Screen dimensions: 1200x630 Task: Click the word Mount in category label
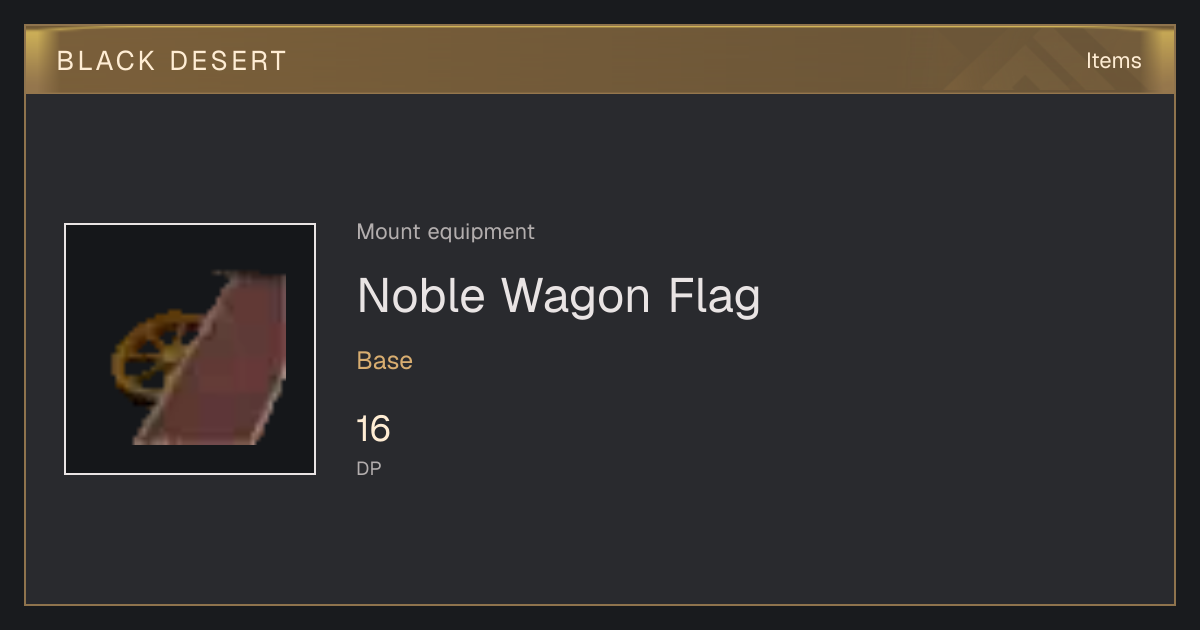389,232
